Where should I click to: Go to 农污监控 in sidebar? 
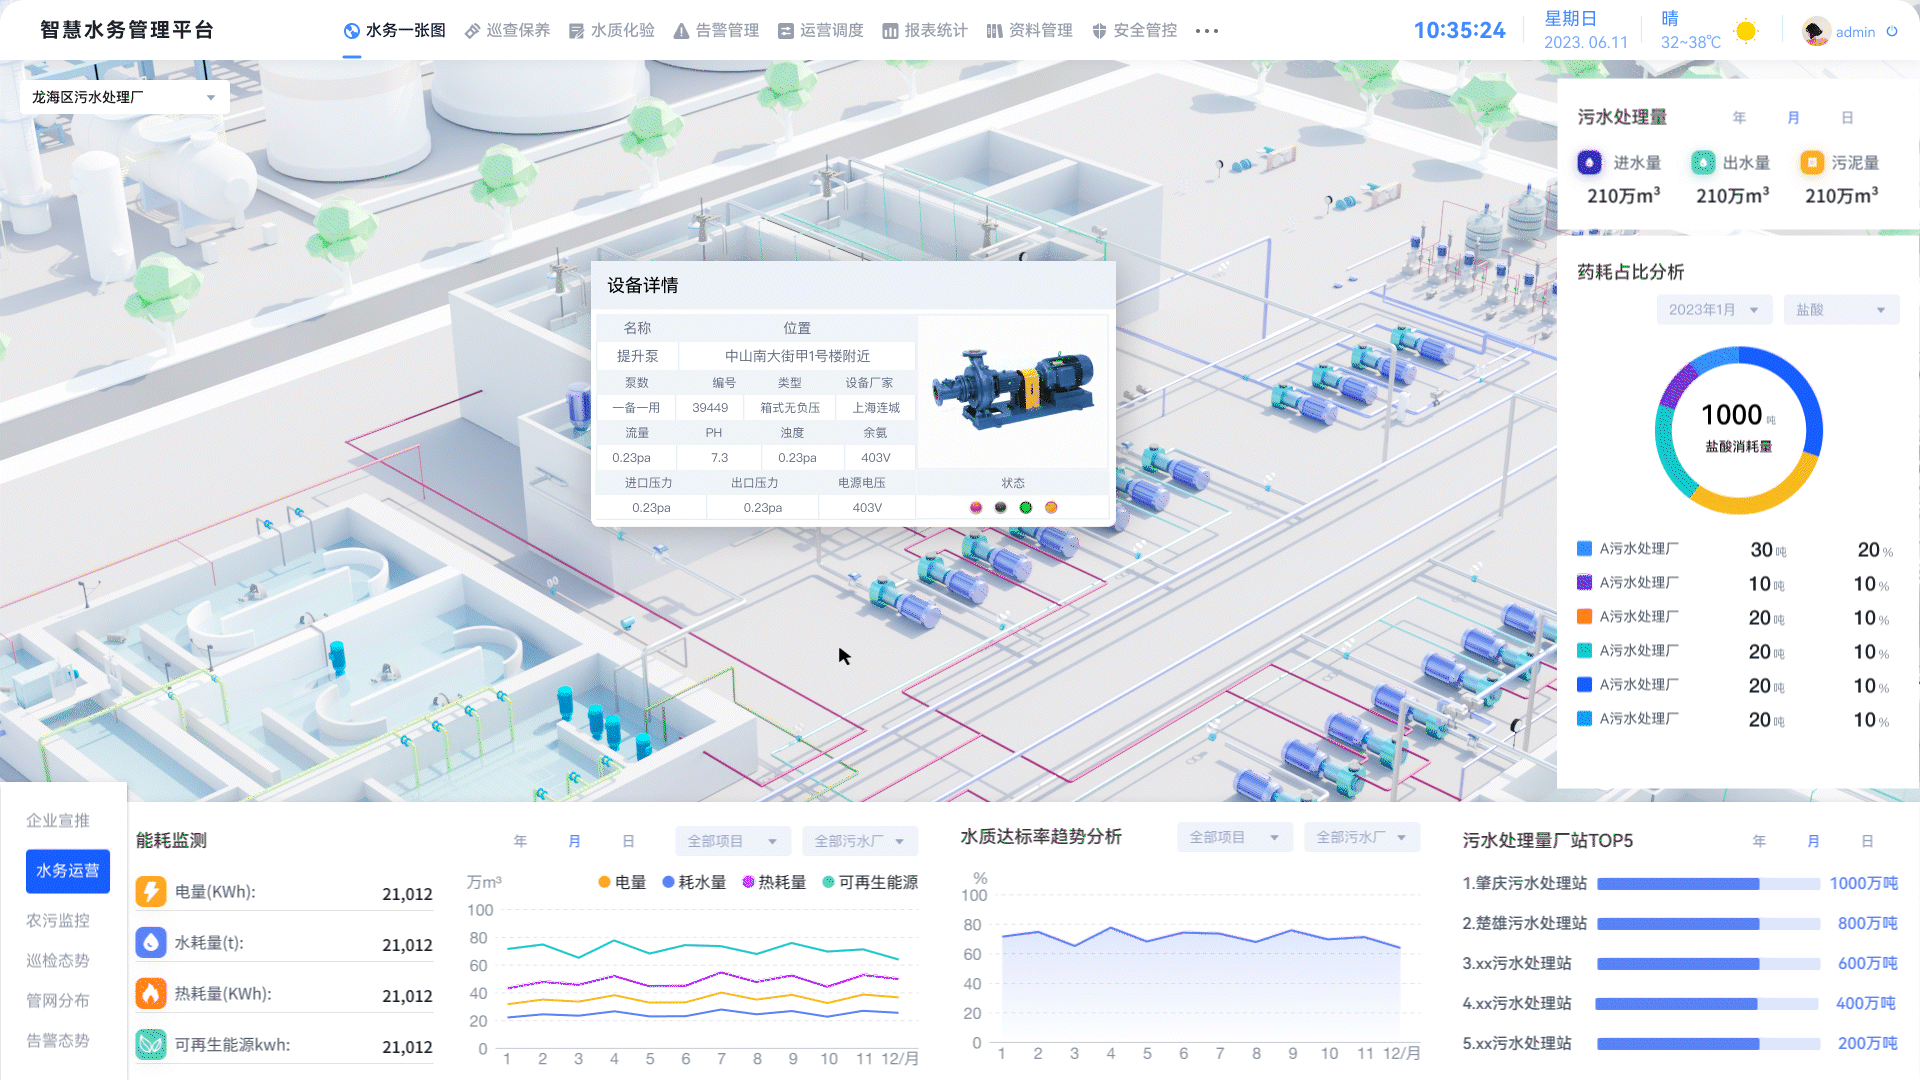(58, 920)
